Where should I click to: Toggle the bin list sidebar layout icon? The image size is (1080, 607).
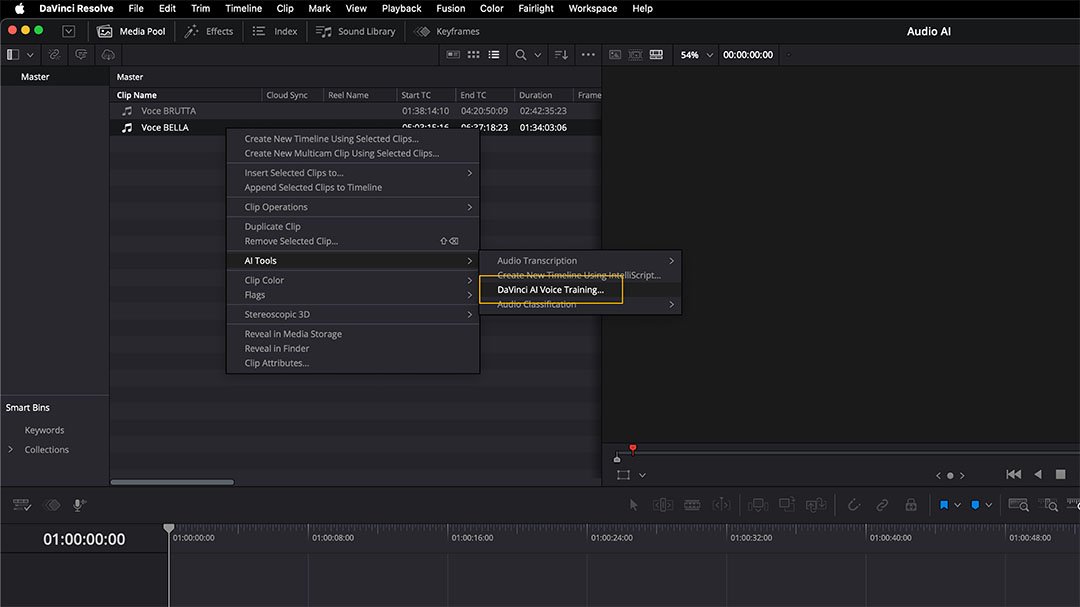tap(12, 54)
